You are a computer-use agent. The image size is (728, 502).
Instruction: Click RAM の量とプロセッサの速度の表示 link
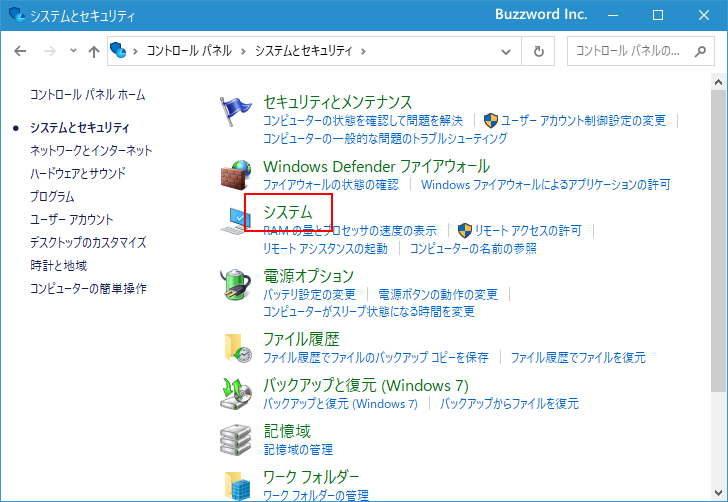pyautogui.click(x=350, y=231)
